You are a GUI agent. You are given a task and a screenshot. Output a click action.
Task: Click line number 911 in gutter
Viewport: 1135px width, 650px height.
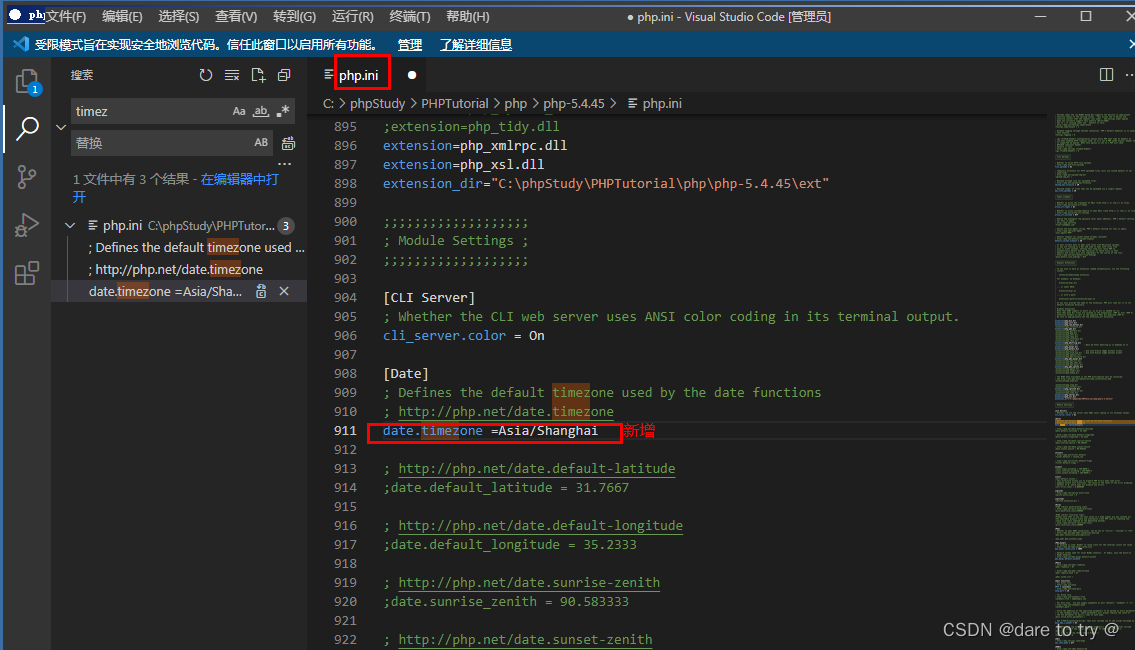(x=345, y=431)
